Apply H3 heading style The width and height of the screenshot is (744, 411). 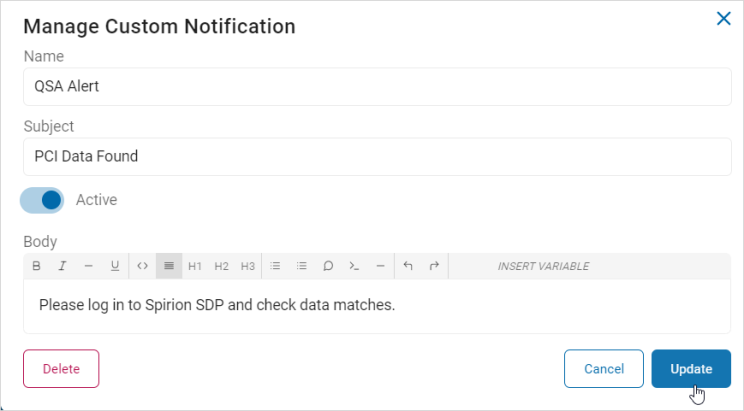coord(248,266)
